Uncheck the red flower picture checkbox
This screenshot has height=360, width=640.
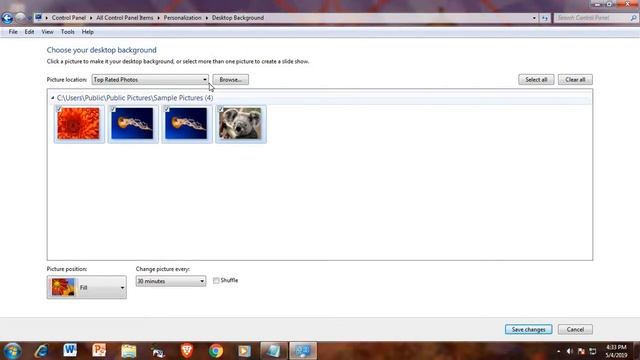pos(59,109)
